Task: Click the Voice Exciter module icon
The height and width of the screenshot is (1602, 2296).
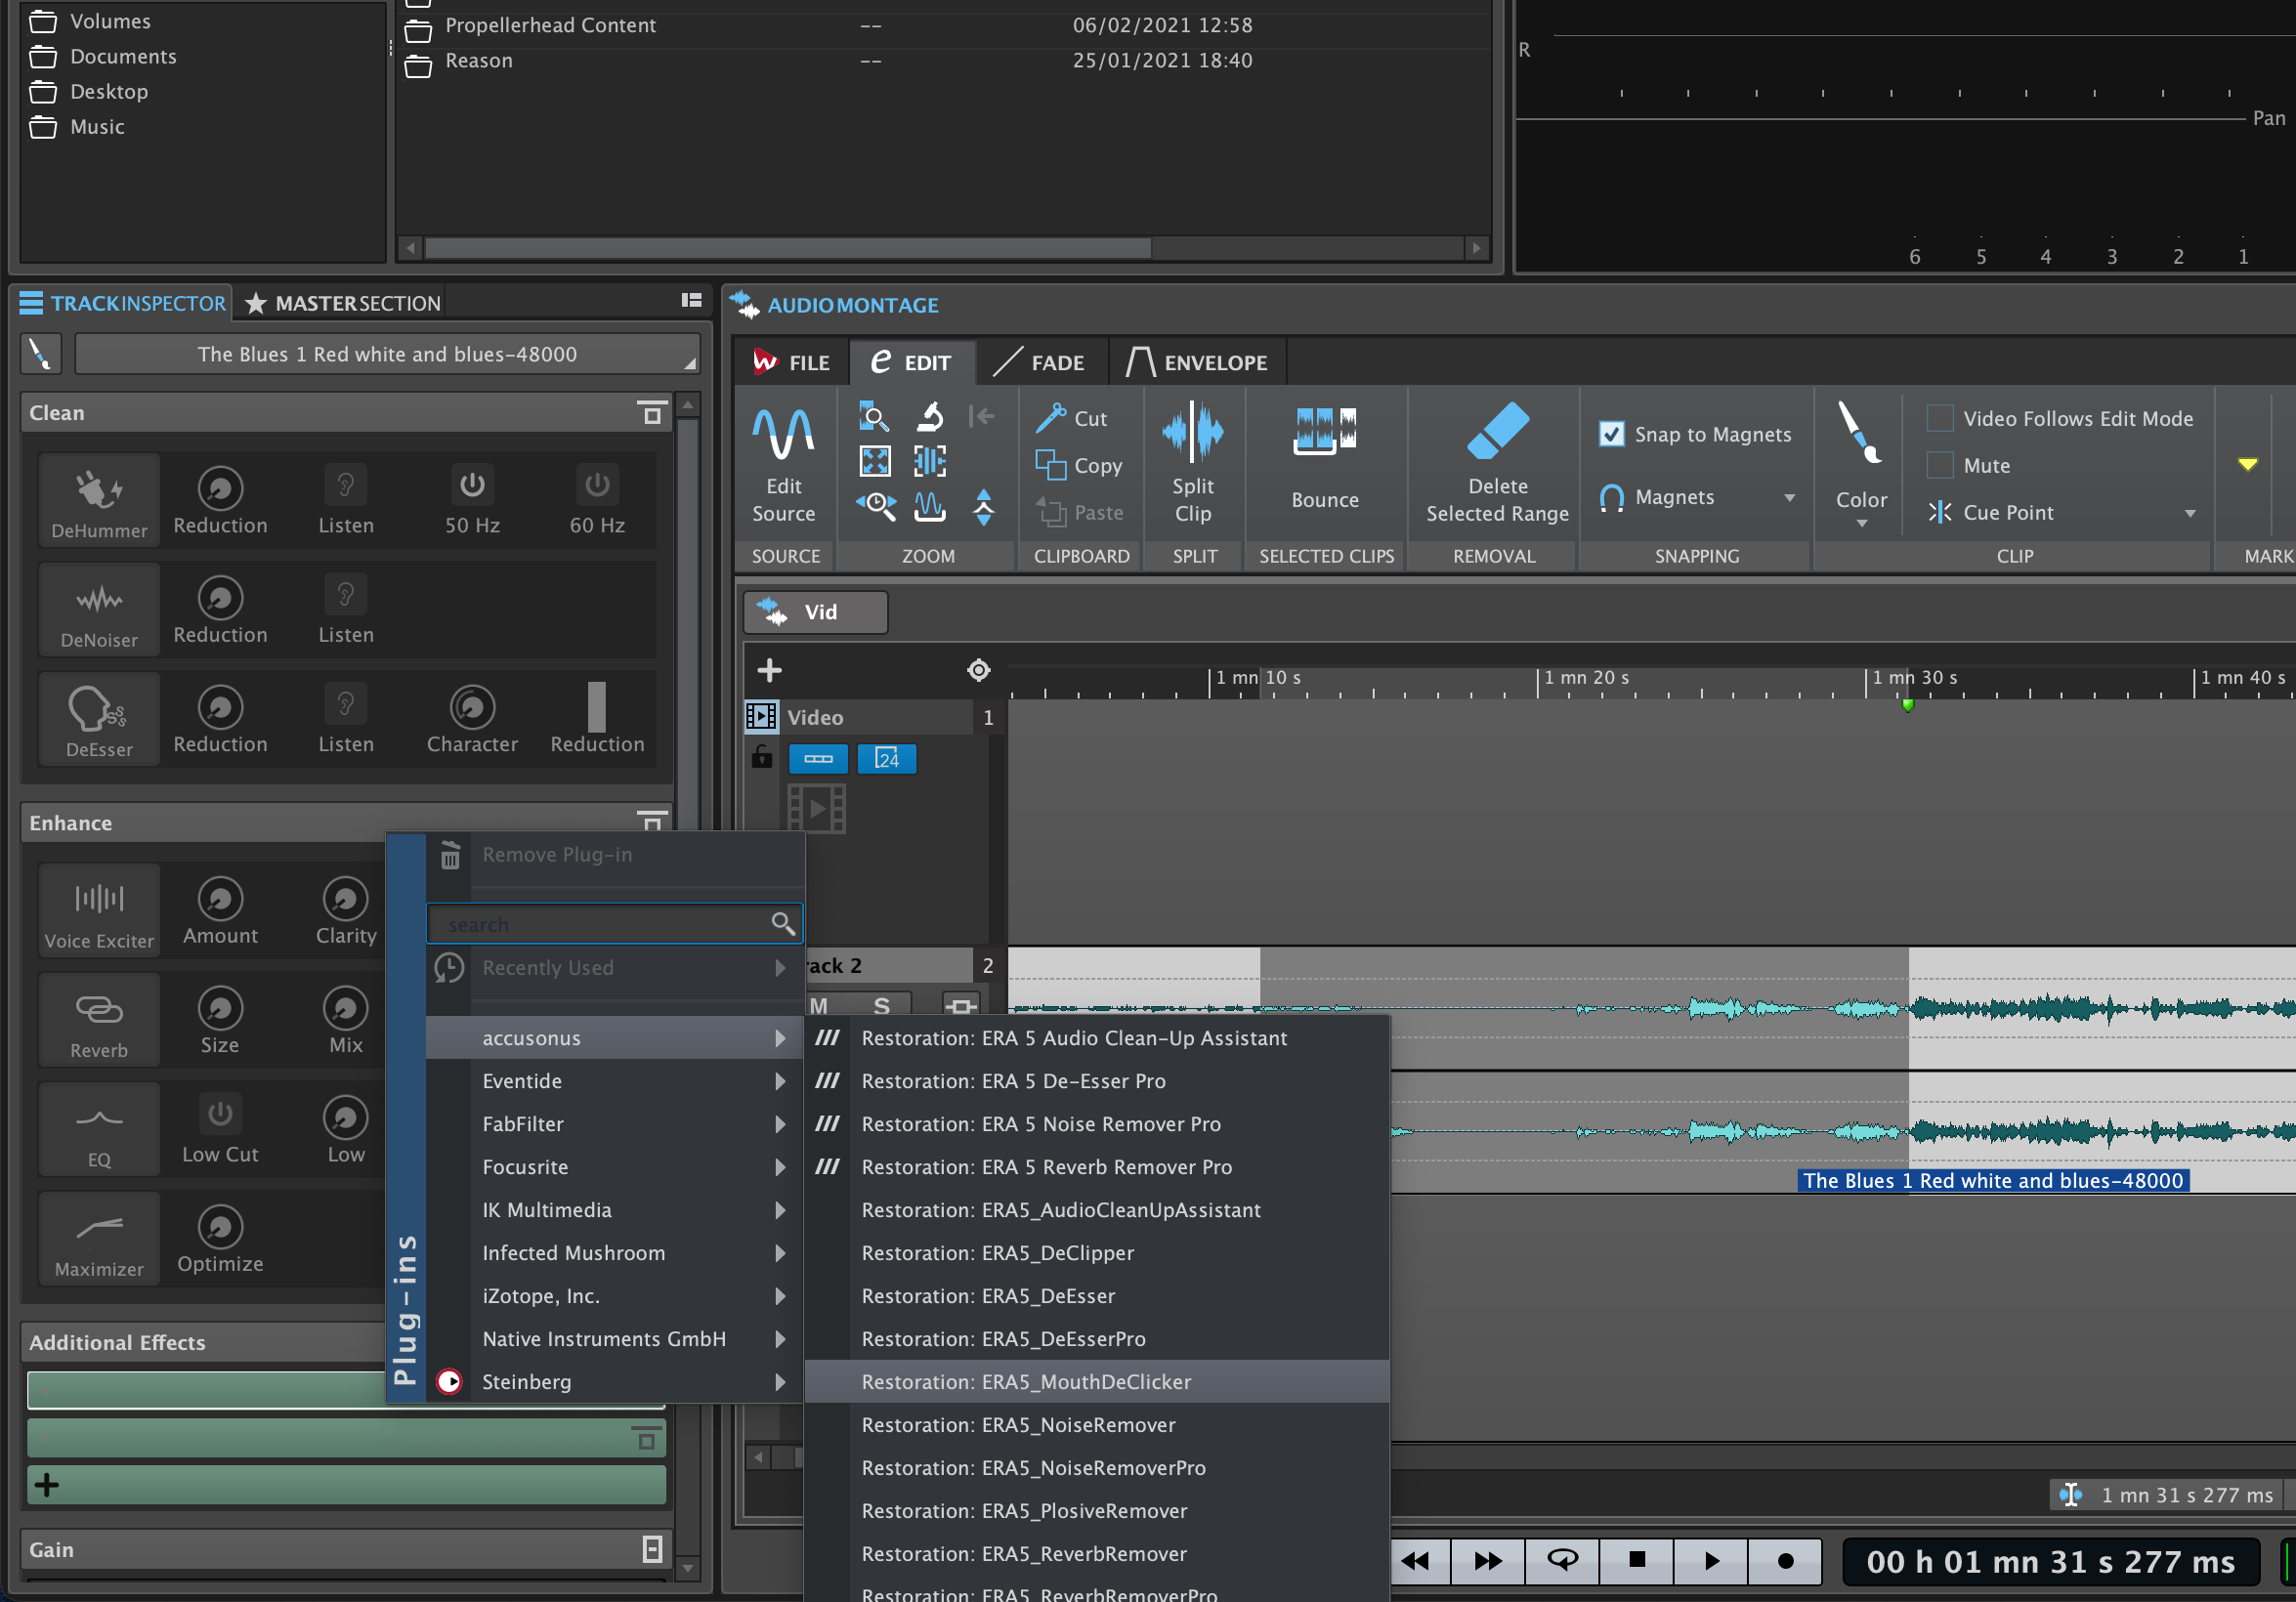Action: coord(99,898)
